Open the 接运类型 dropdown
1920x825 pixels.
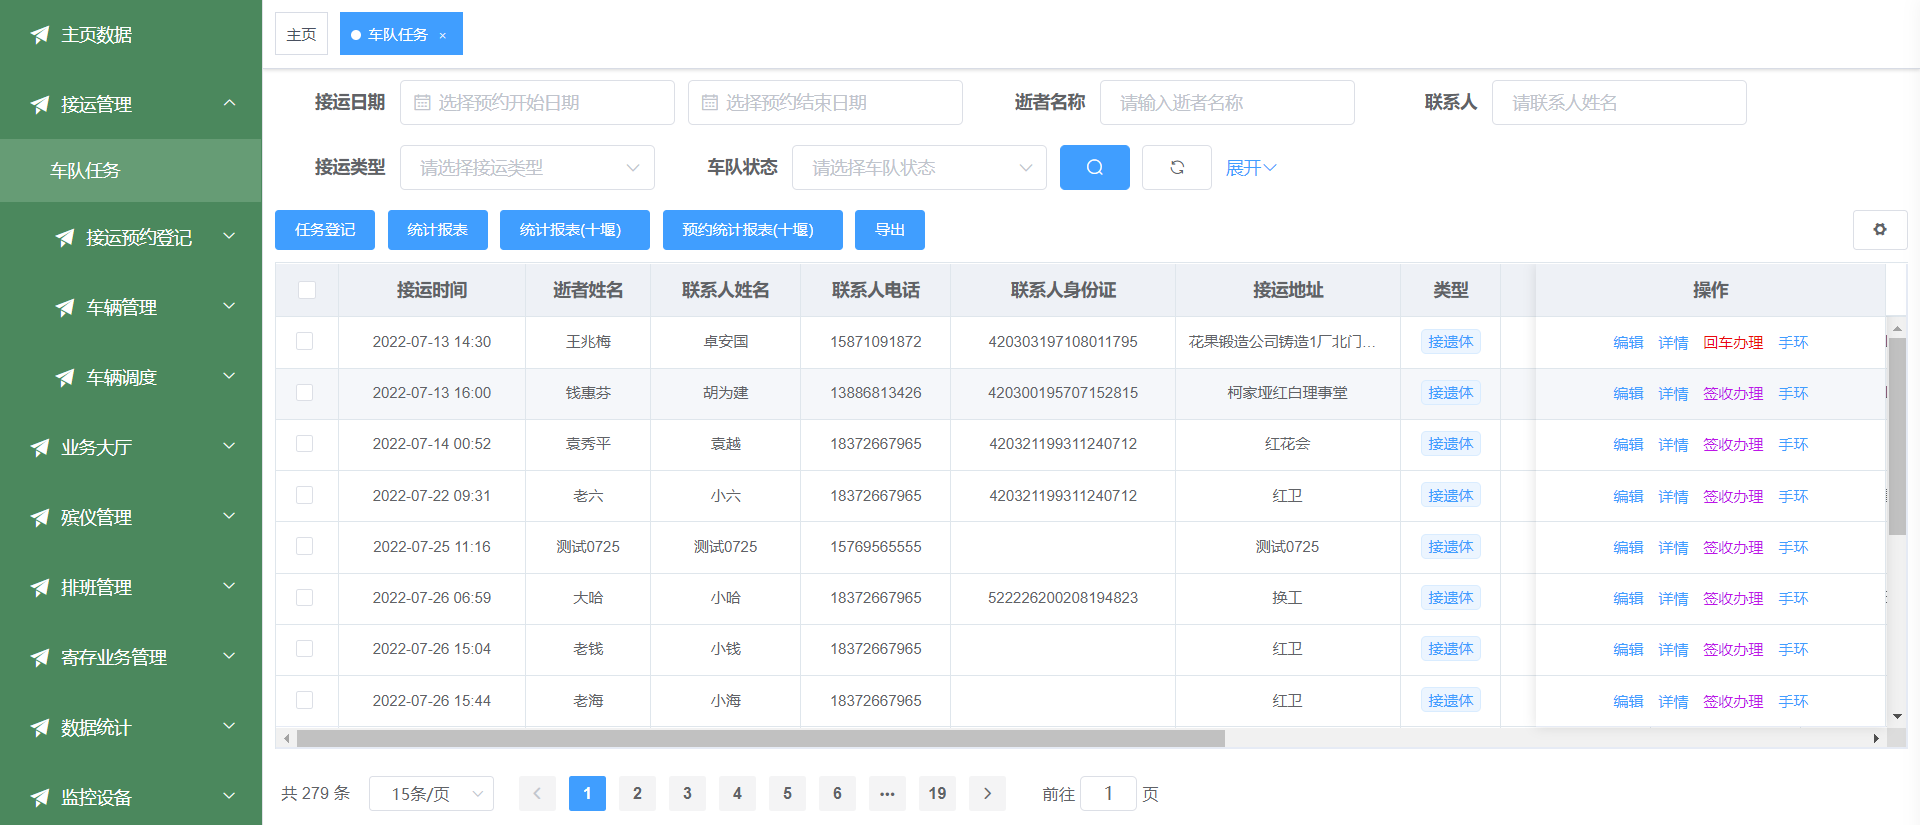pos(527,167)
